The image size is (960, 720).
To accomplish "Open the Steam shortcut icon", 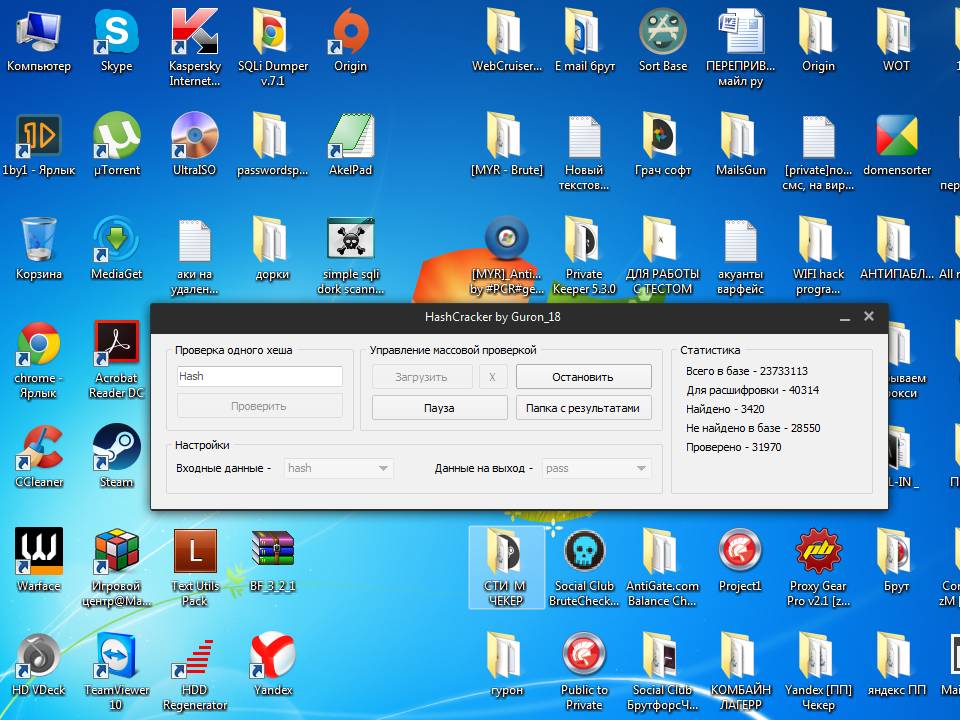I will pos(116,450).
